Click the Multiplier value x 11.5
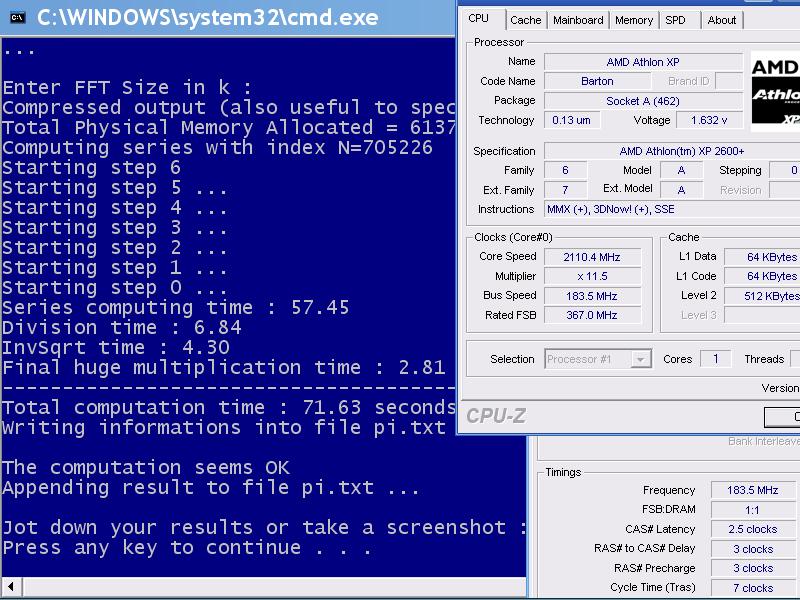The width and height of the screenshot is (800, 600). click(x=592, y=277)
